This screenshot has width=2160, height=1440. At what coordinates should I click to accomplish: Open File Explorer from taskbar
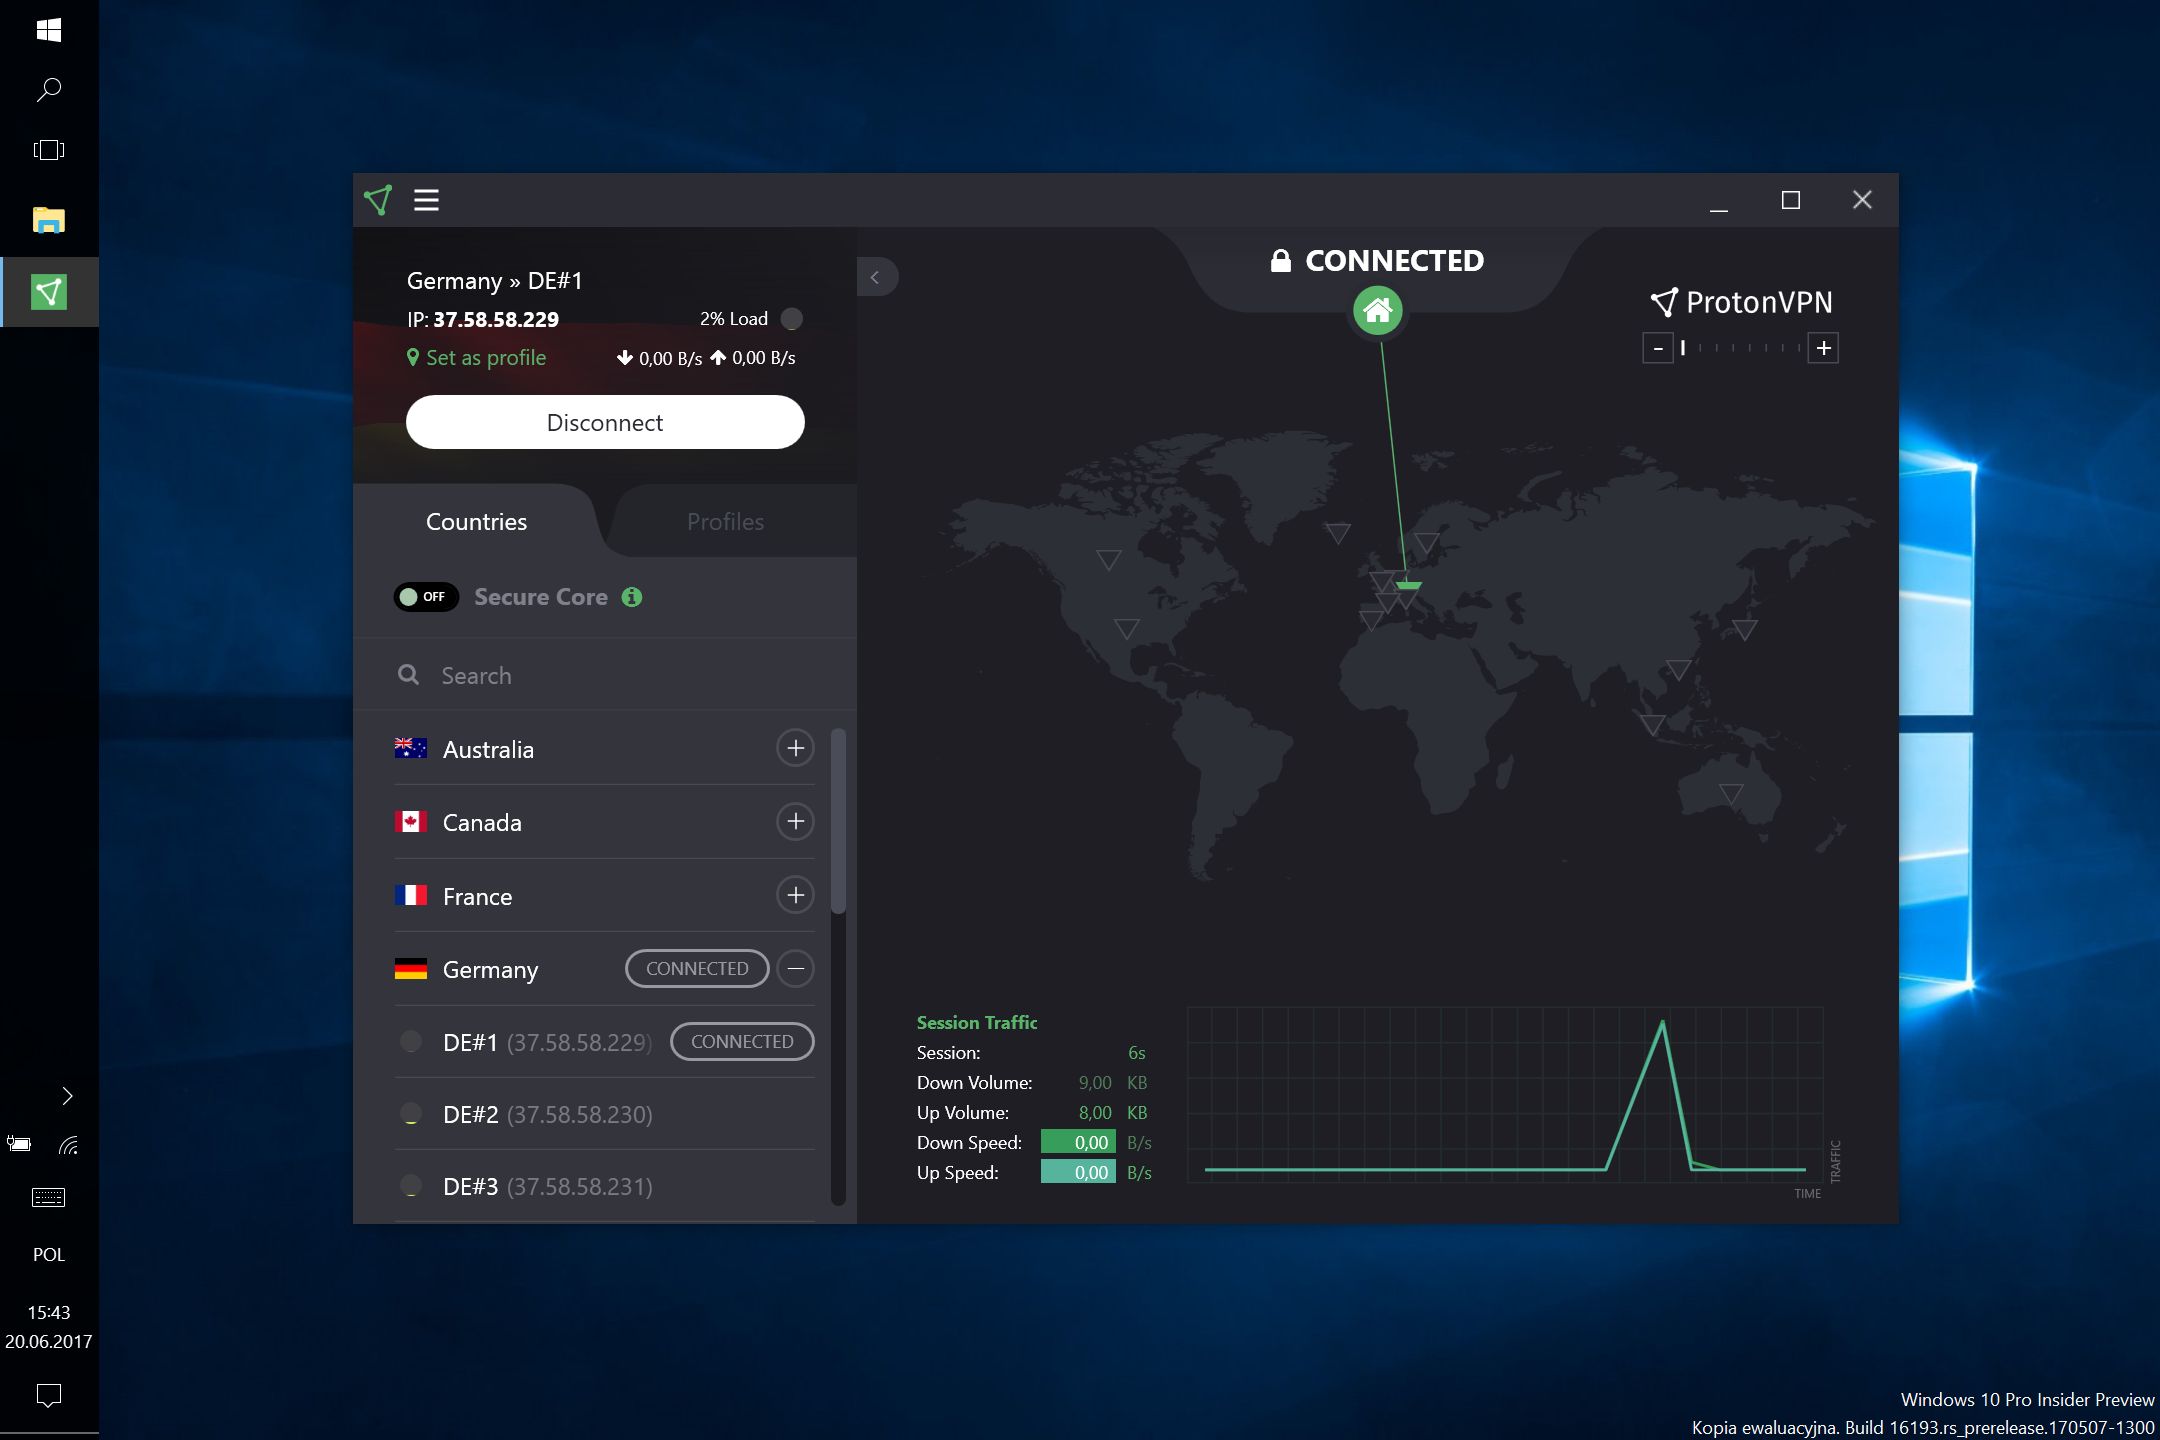tap(48, 220)
